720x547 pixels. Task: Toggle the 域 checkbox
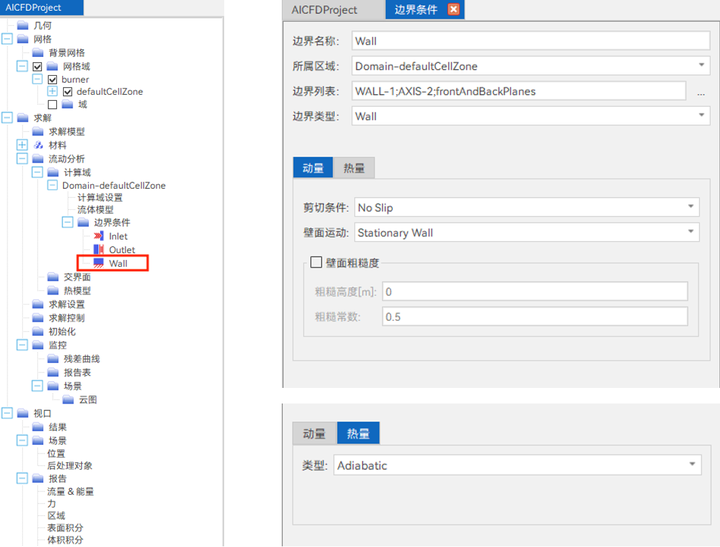[52, 105]
